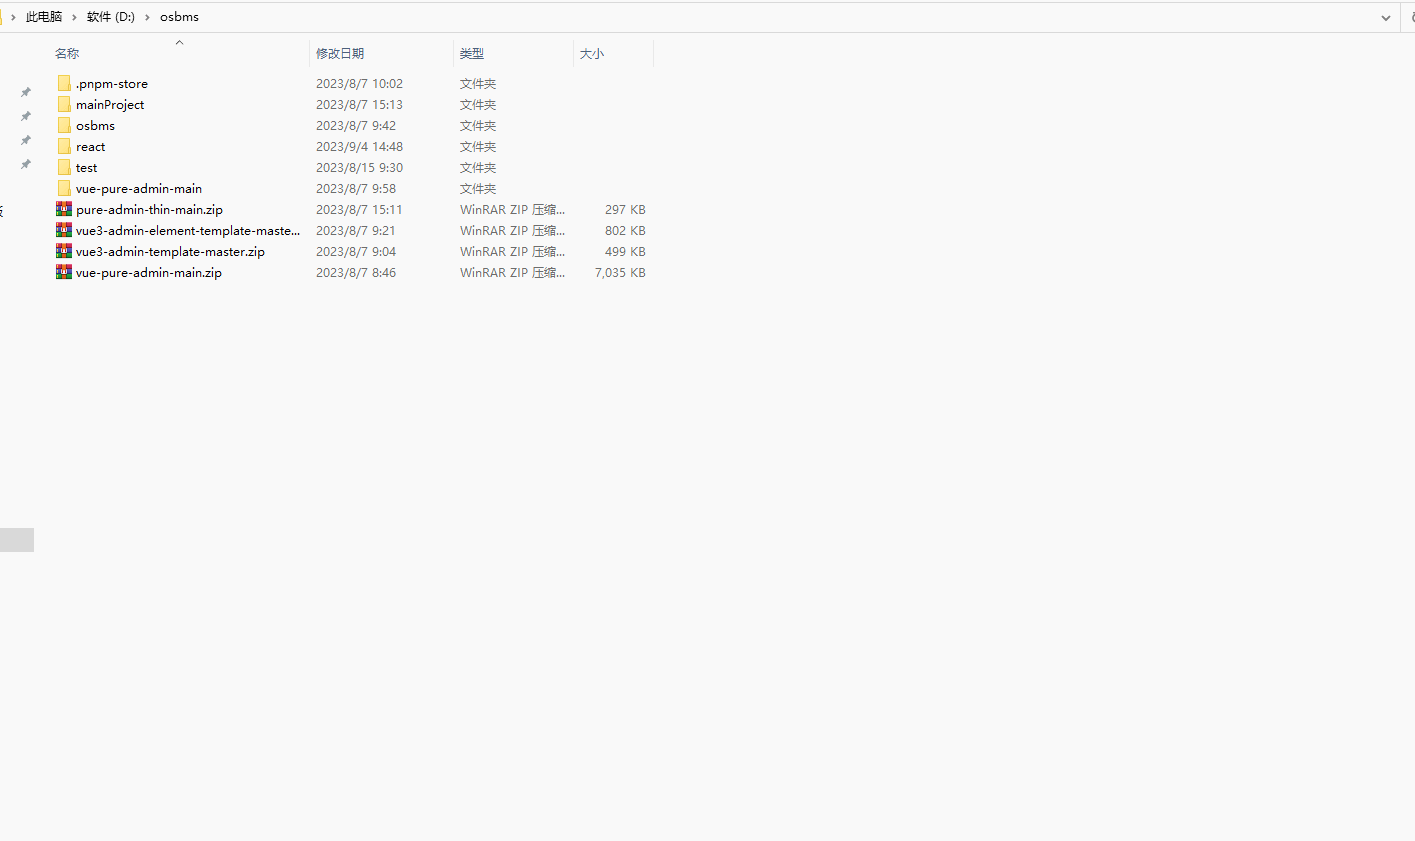The height and width of the screenshot is (841, 1415).
Task: Click WinRAR icon of pure-admin-thin-main.zip
Action: (x=64, y=209)
